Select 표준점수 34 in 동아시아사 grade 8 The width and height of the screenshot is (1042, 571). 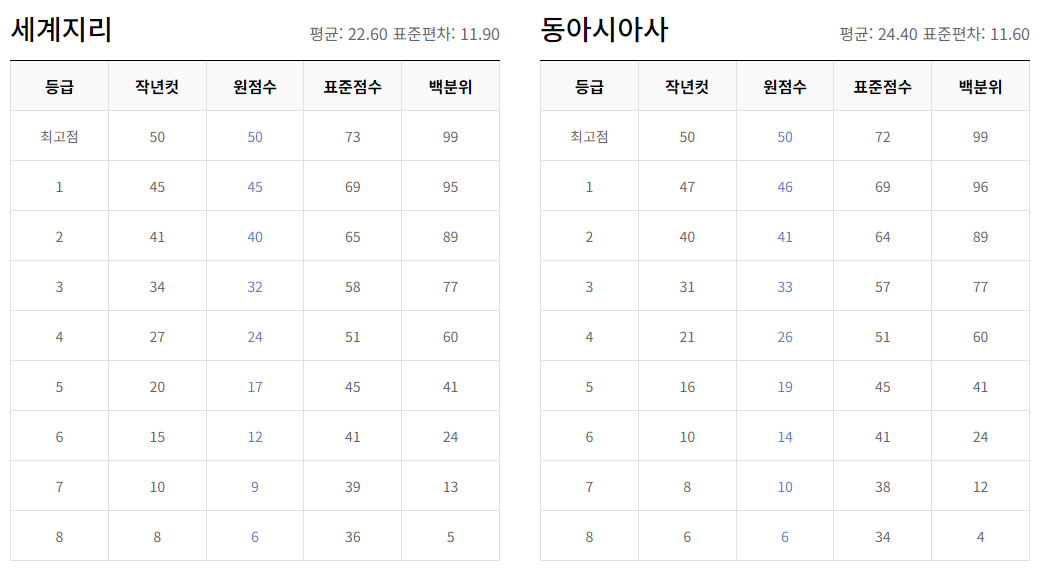tap(883, 536)
